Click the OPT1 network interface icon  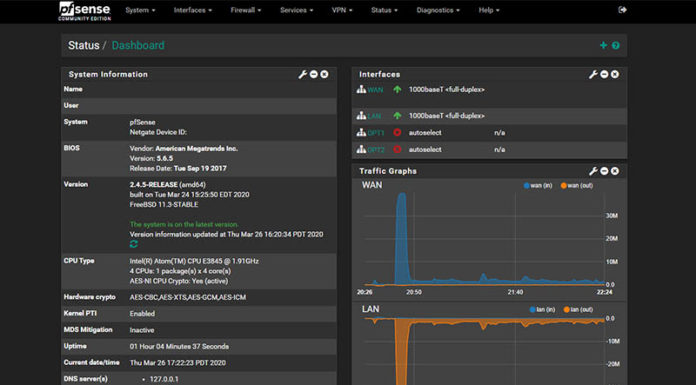361,133
